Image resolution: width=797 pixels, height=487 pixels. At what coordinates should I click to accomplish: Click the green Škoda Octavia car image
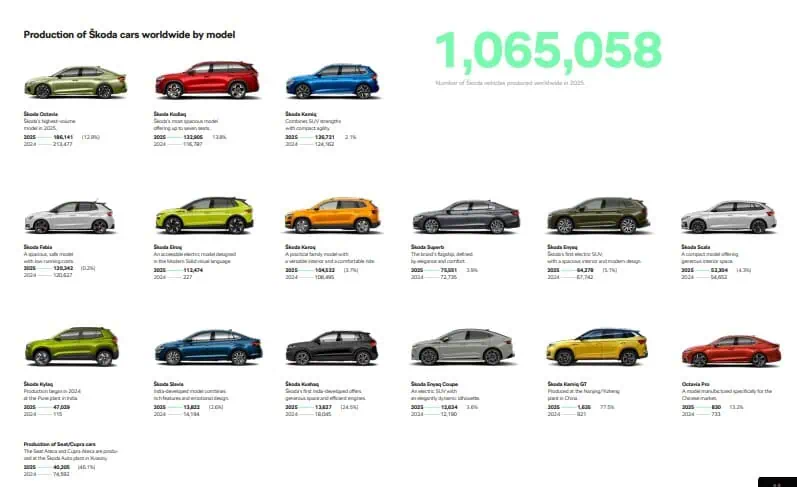click(x=75, y=82)
